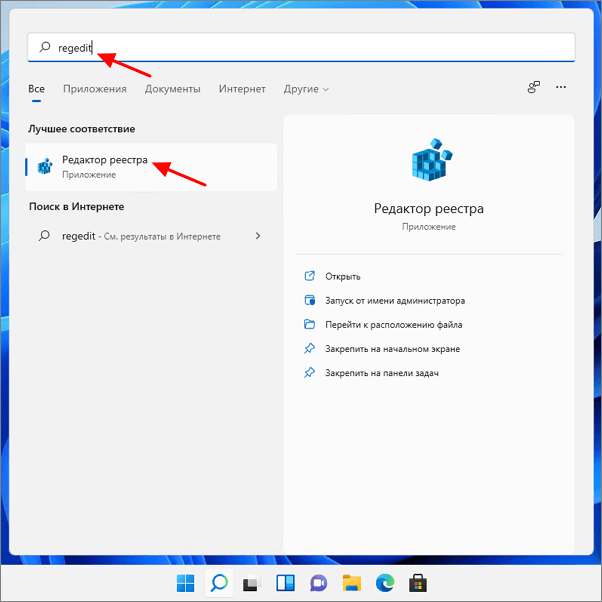Click Закрепить на панели задач
The width and height of the screenshot is (602, 602).
pyautogui.click(x=382, y=373)
